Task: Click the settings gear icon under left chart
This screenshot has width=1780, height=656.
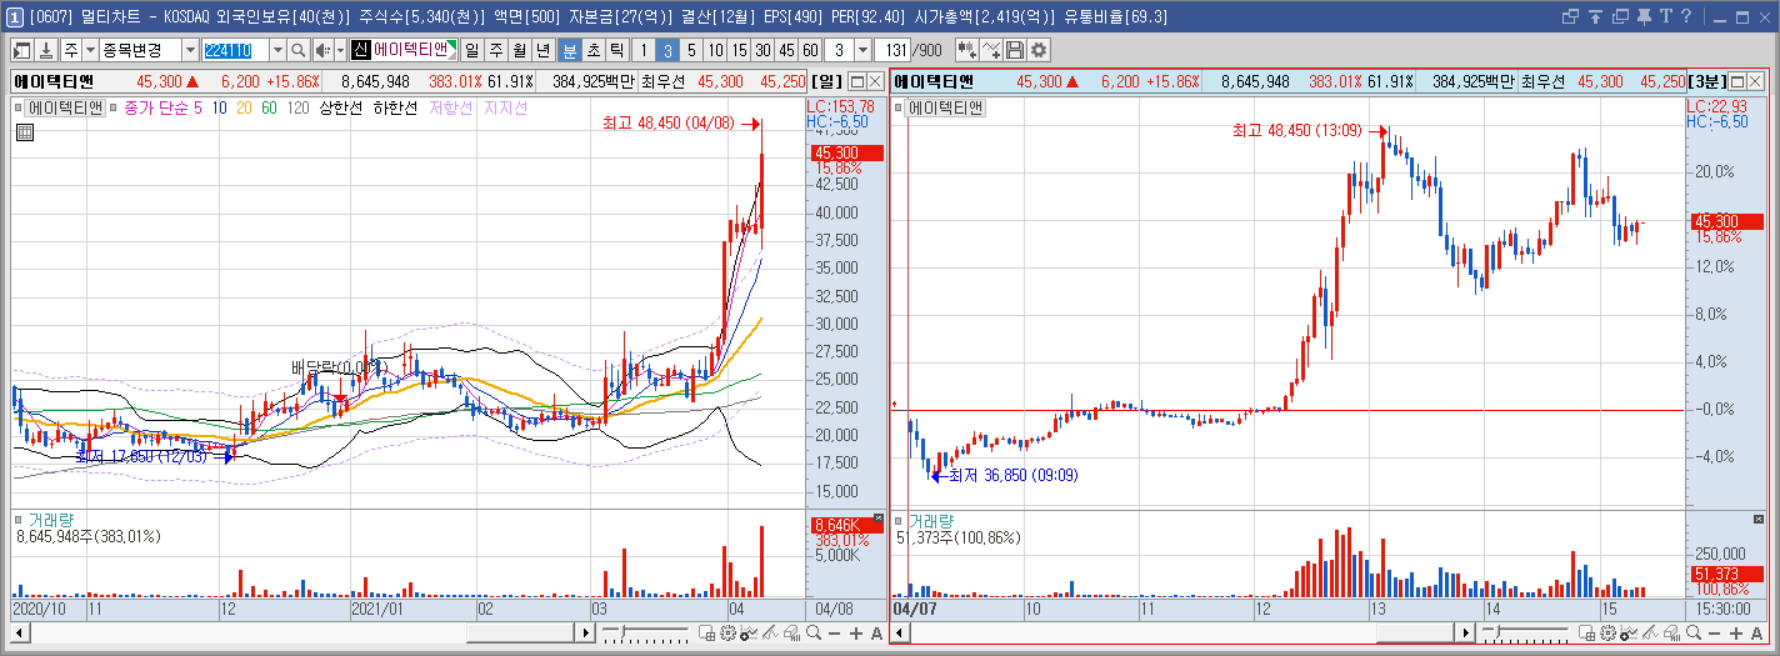Action: point(728,633)
